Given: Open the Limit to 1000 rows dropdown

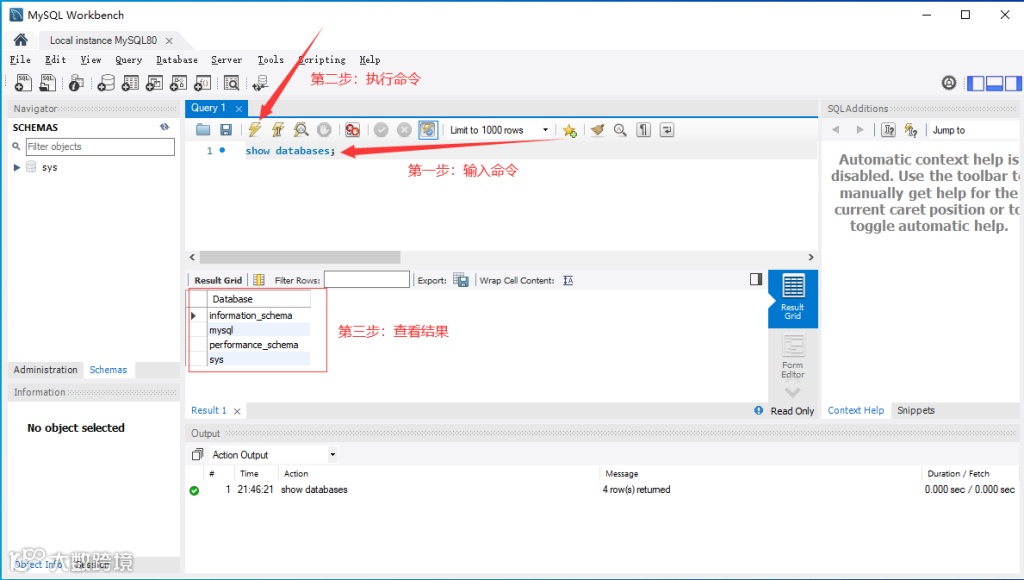Looking at the screenshot, I should pyautogui.click(x=499, y=130).
